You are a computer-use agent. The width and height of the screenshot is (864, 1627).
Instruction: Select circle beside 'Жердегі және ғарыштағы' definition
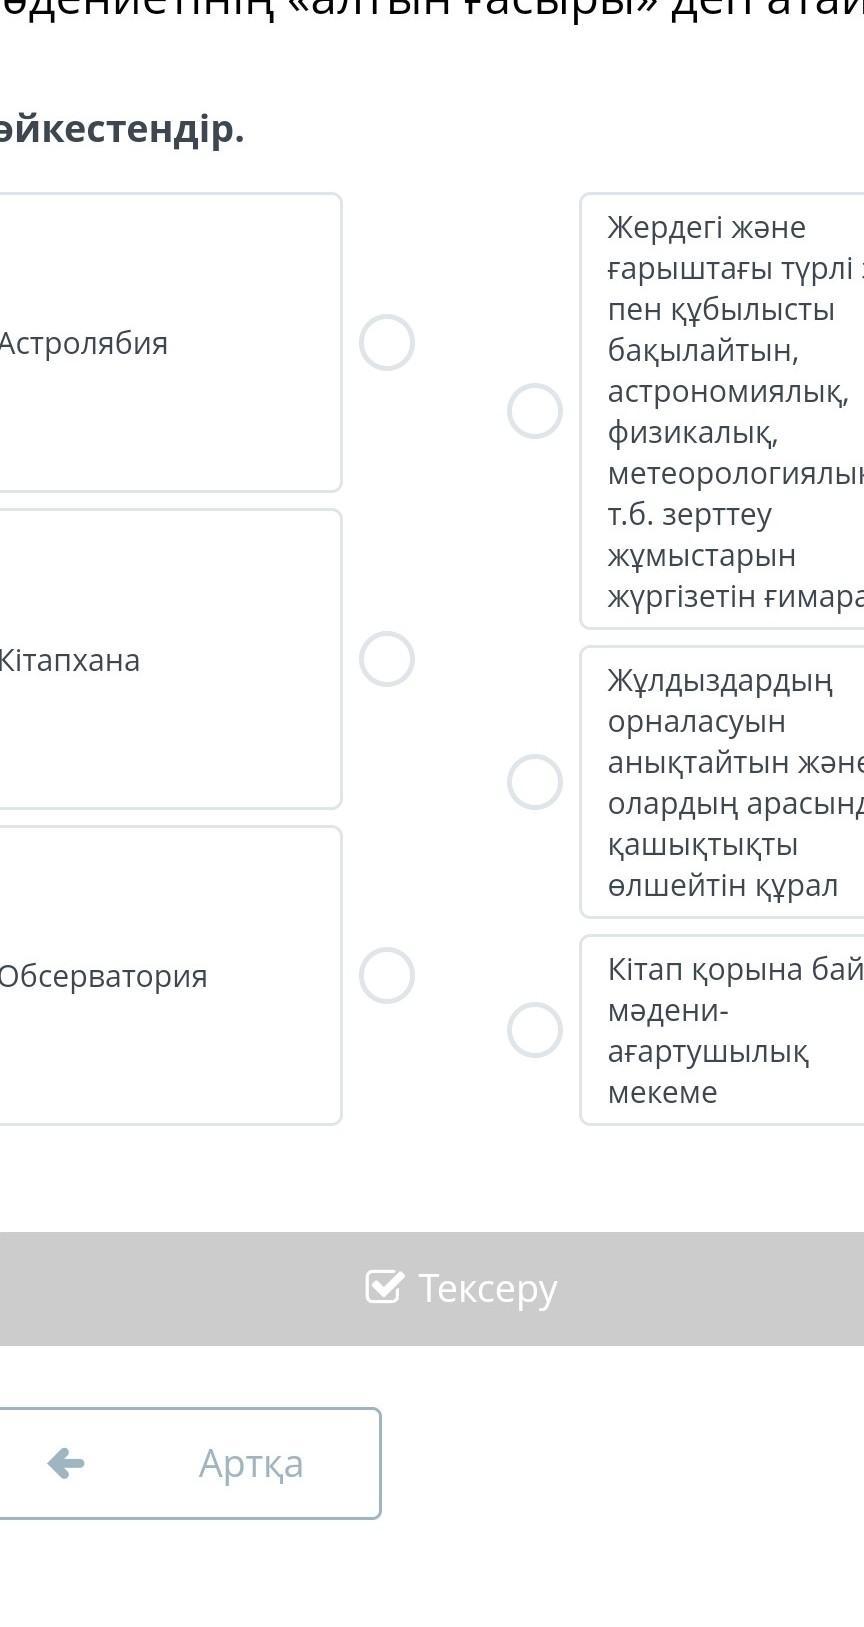535,411
